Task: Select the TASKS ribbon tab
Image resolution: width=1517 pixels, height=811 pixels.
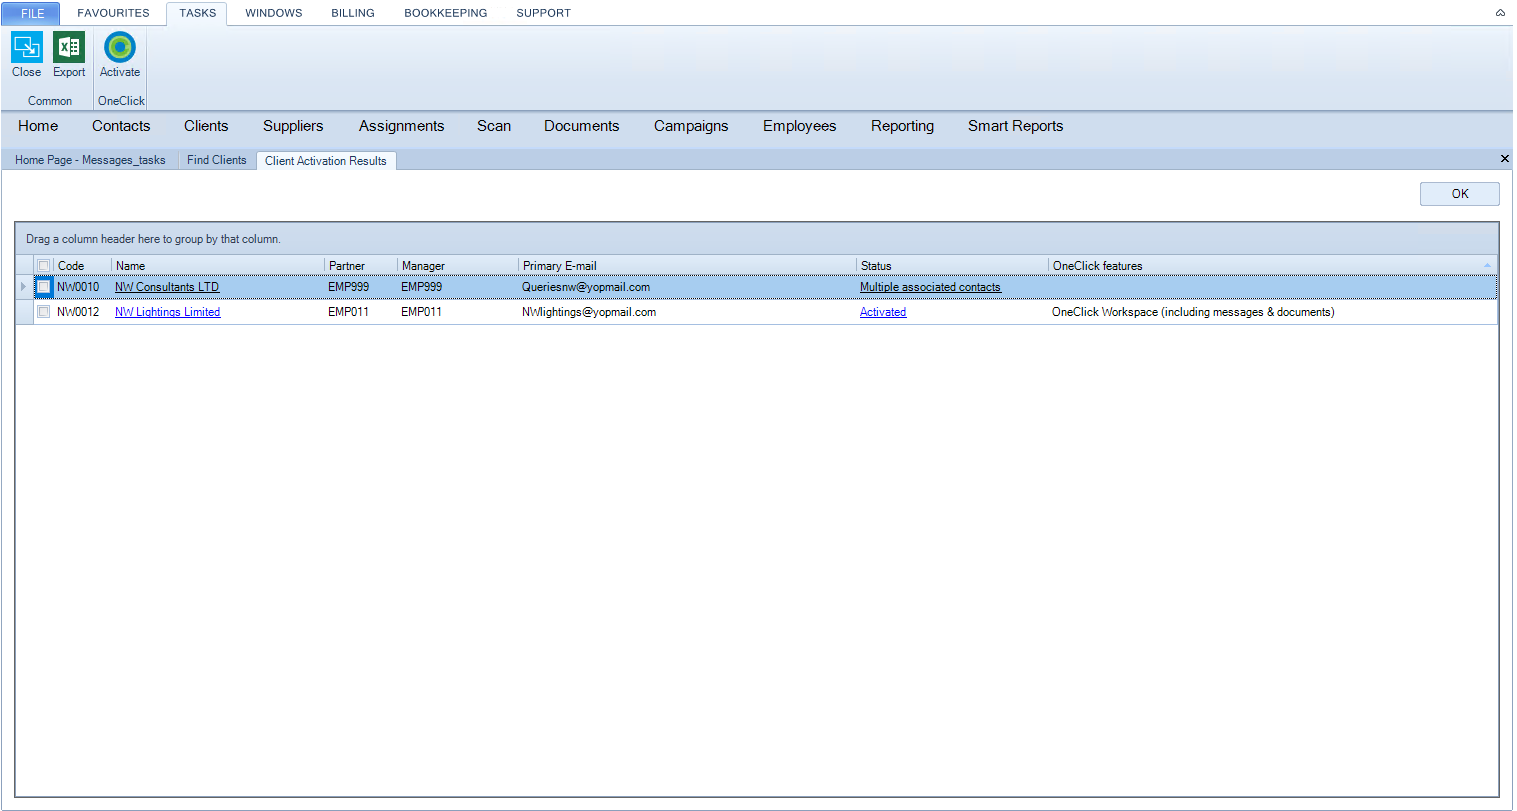Action: 198,13
